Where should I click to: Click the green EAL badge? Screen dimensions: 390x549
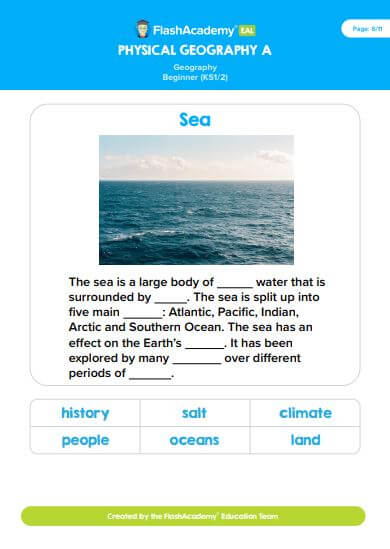click(247, 31)
